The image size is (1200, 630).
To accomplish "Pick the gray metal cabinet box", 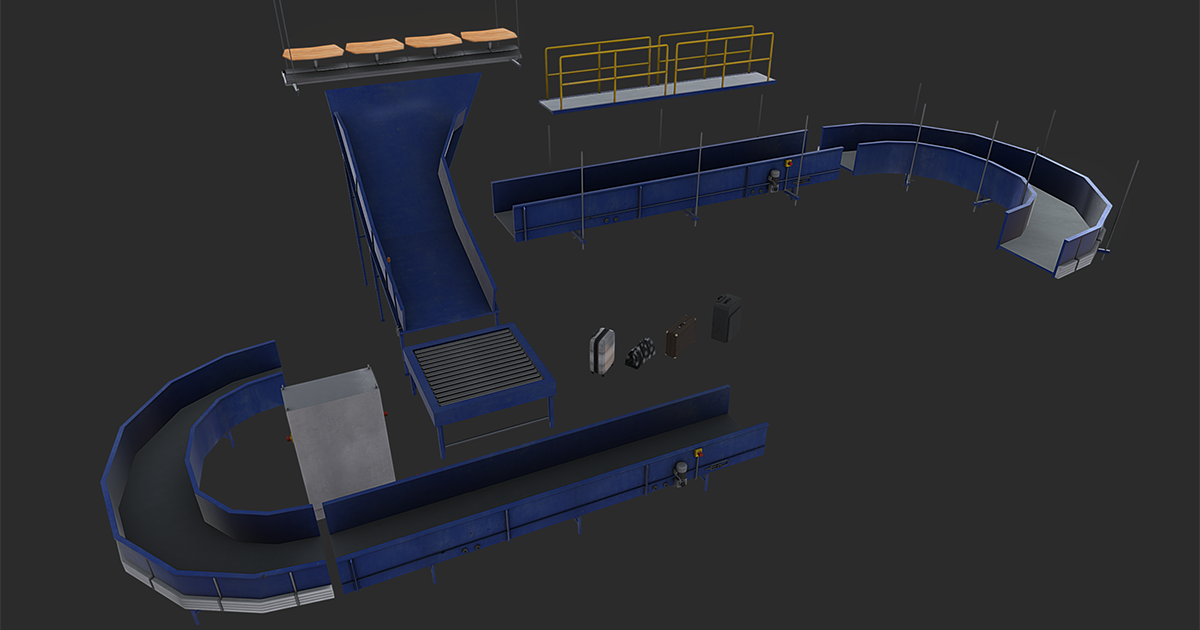I will coord(337,438).
